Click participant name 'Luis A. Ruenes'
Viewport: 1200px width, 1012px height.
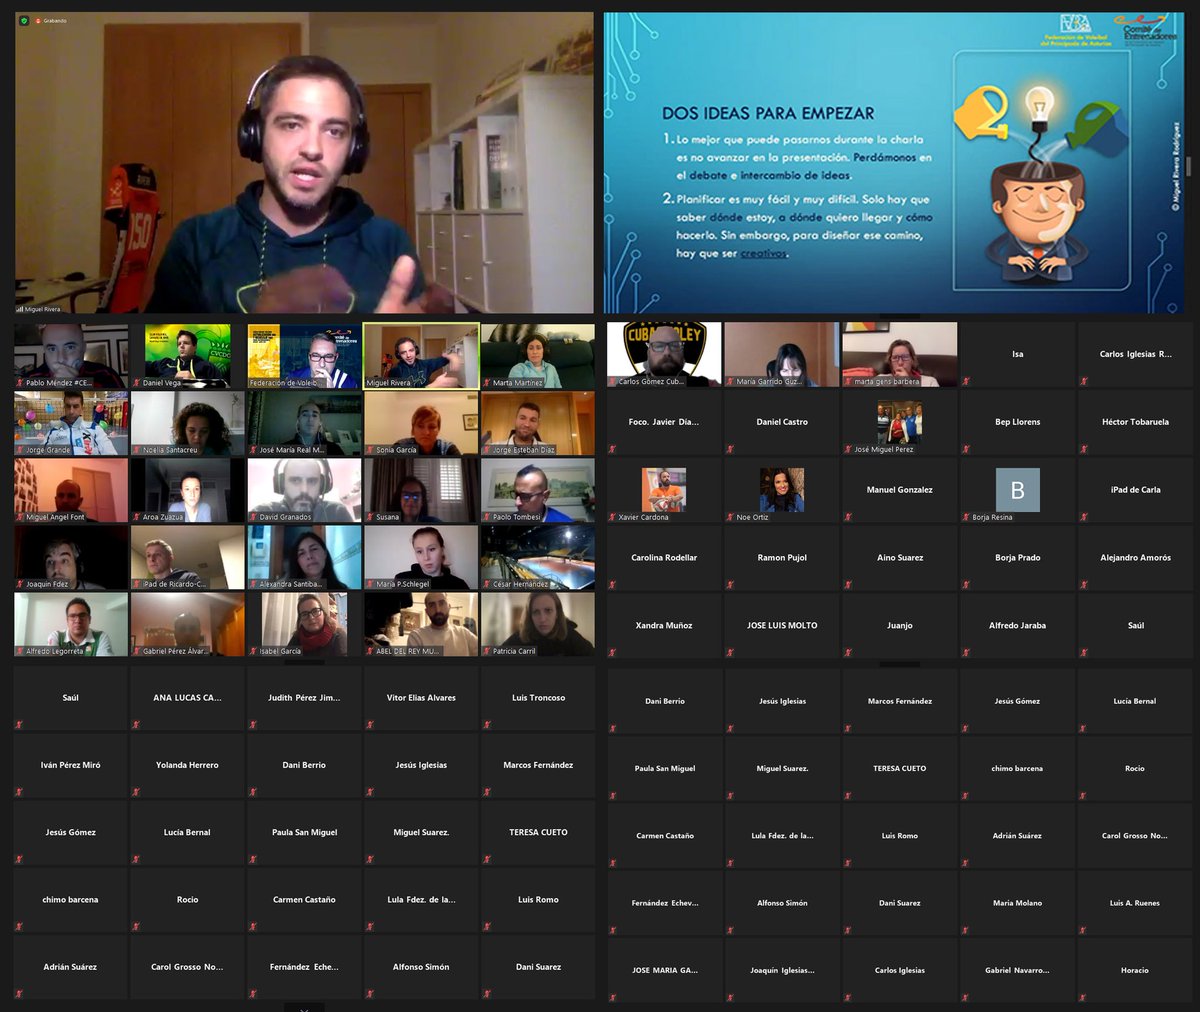tap(1135, 903)
